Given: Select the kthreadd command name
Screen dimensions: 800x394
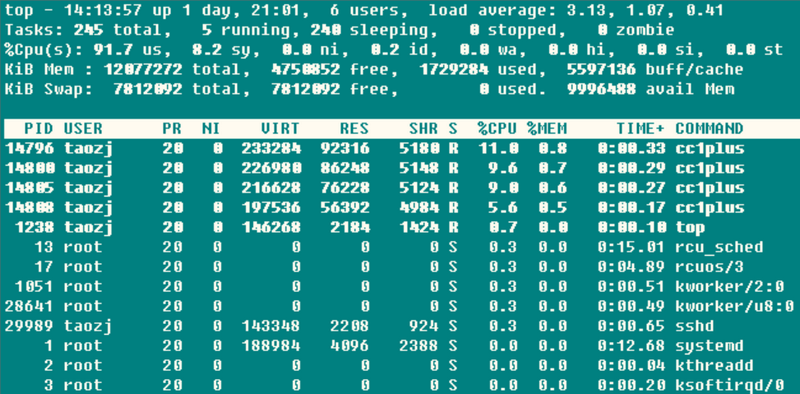Looking at the screenshot, I should click(714, 366).
